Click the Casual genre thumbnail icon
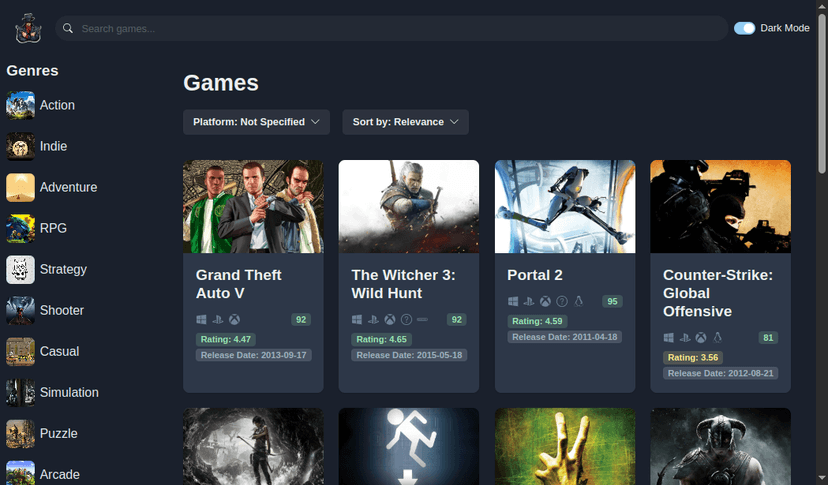 click(x=21, y=351)
